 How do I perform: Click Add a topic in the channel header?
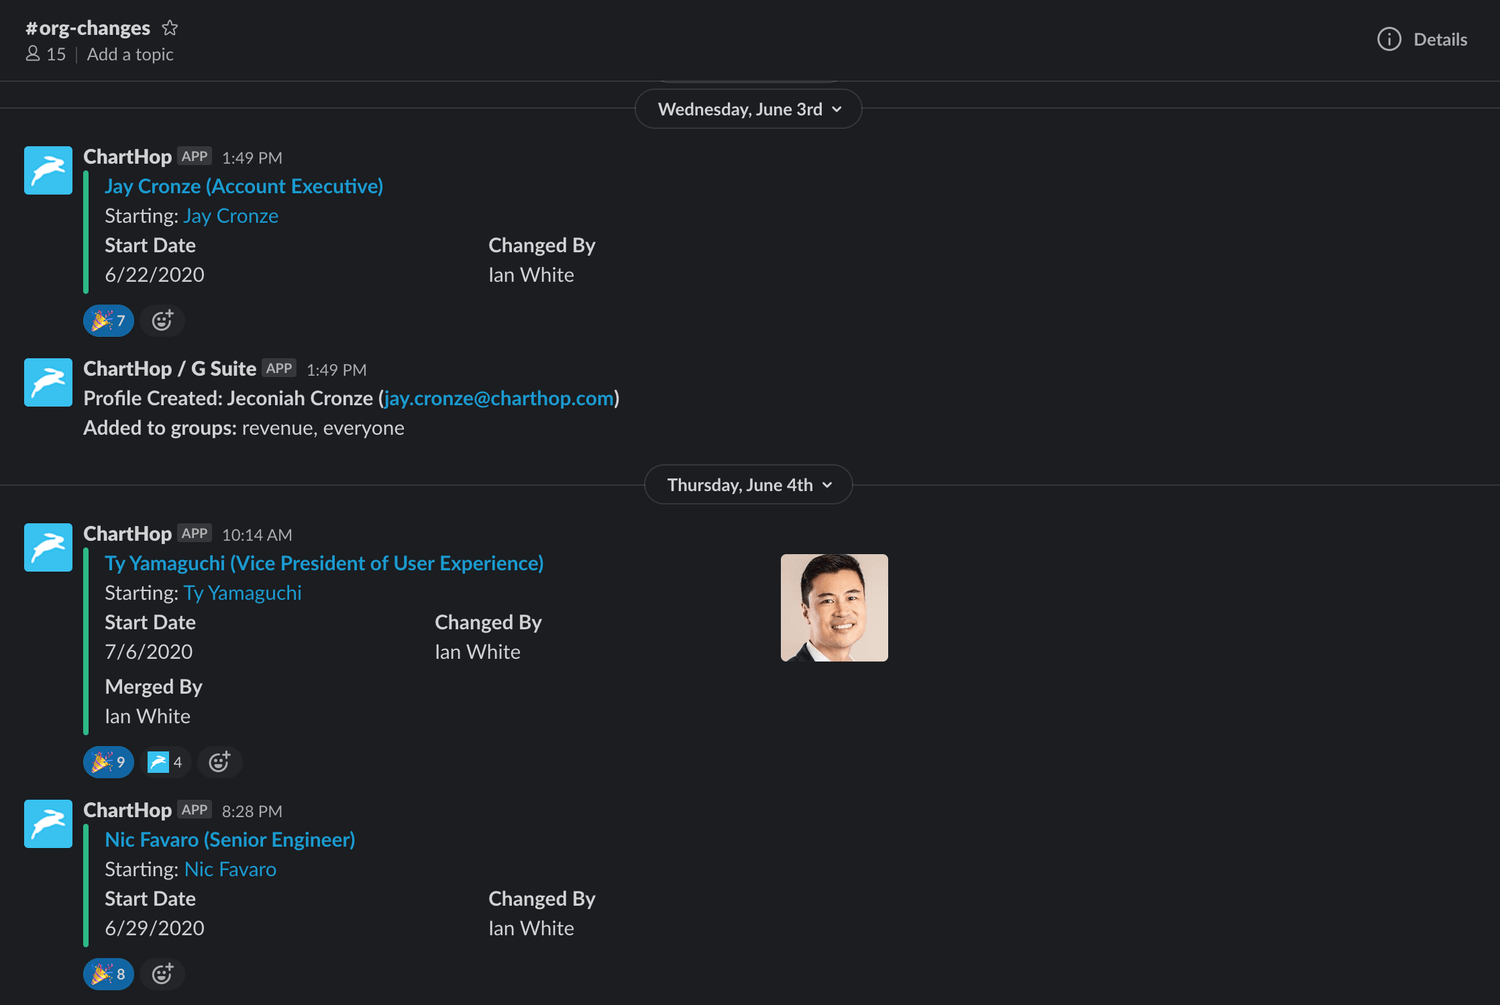pyautogui.click(x=130, y=54)
